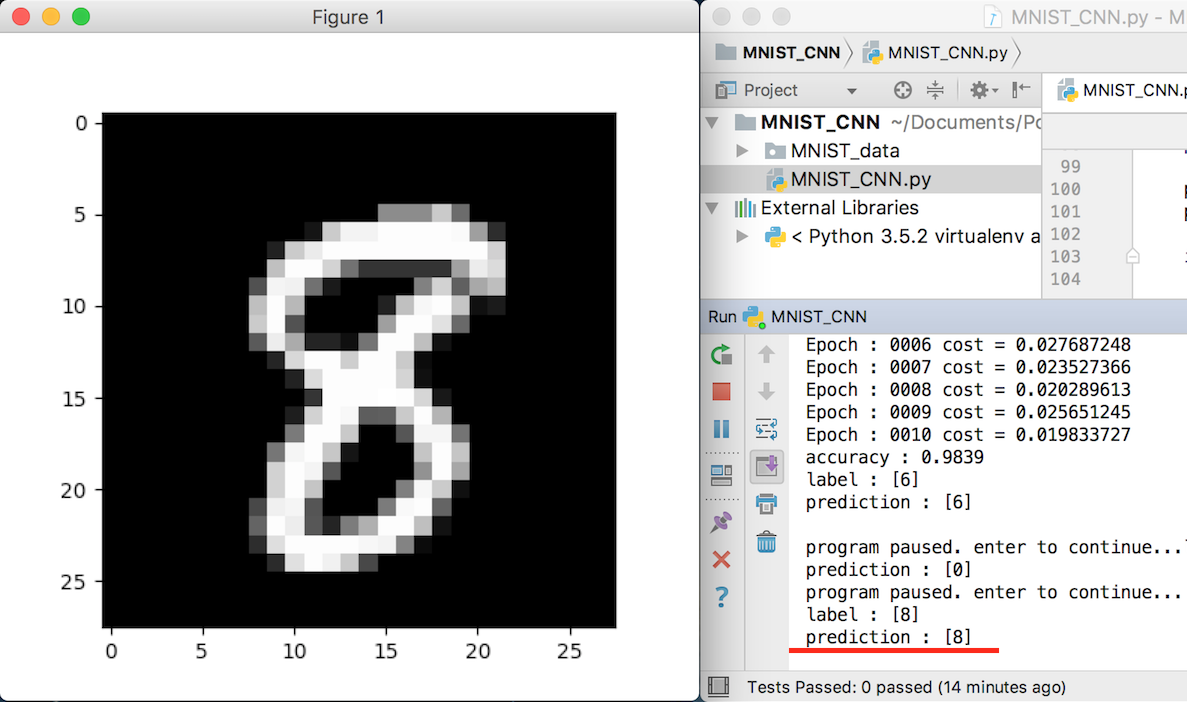The height and width of the screenshot is (702, 1187).
Task: Collapse the MNIST_CNN root folder triangle
Action: point(712,122)
